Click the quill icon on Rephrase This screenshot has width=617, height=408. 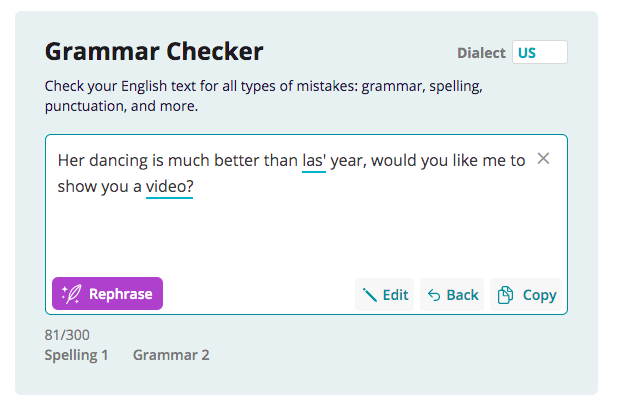coord(71,294)
